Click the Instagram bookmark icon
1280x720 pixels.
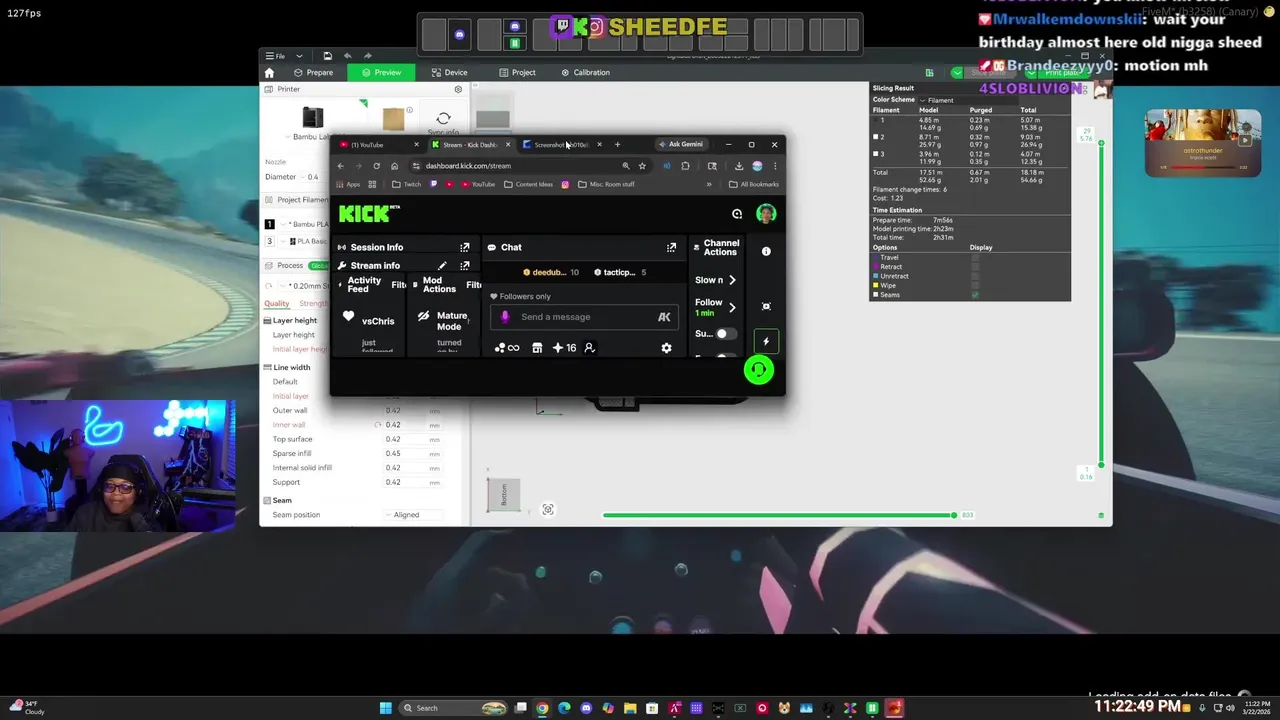[x=565, y=184]
